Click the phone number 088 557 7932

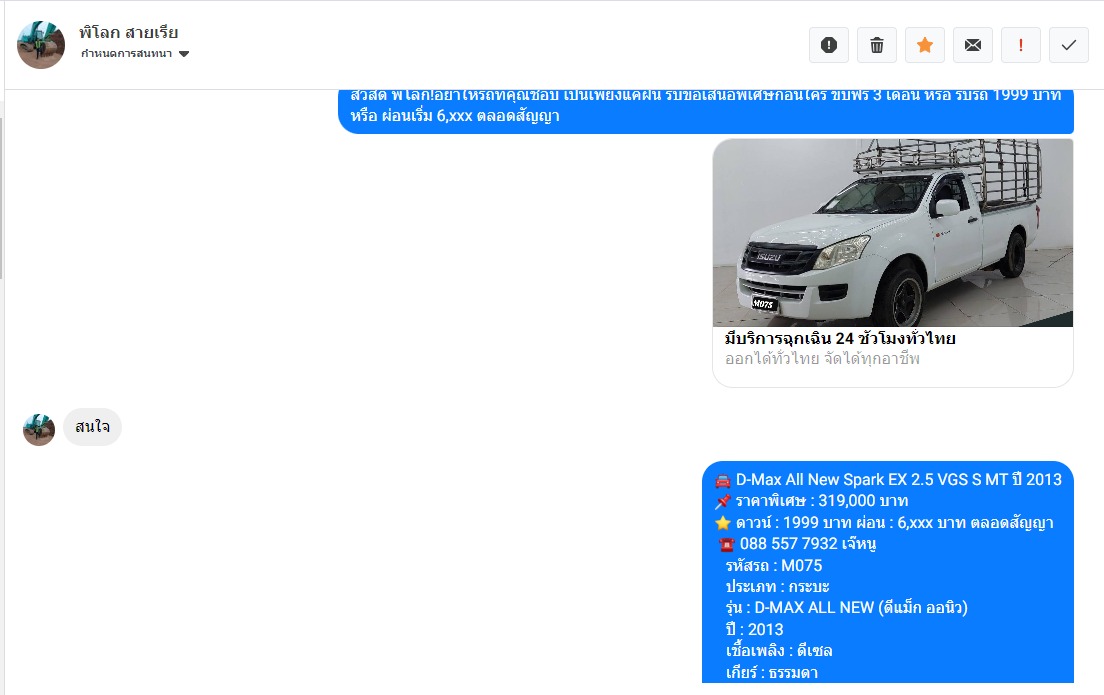pyautogui.click(x=789, y=544)
